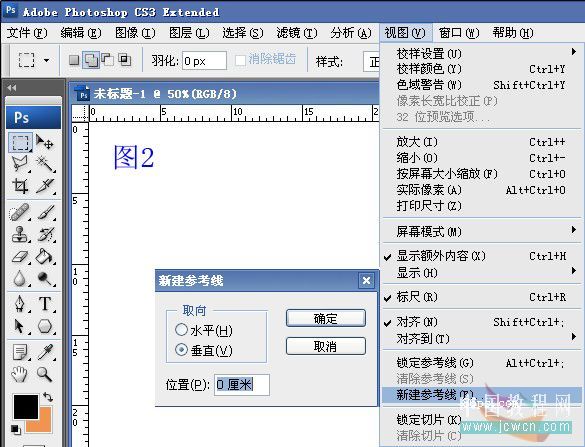Viewport: 585px width, 447px height.
Task: Toggle 对齐(N) snap option
Action: click(482, 322)
